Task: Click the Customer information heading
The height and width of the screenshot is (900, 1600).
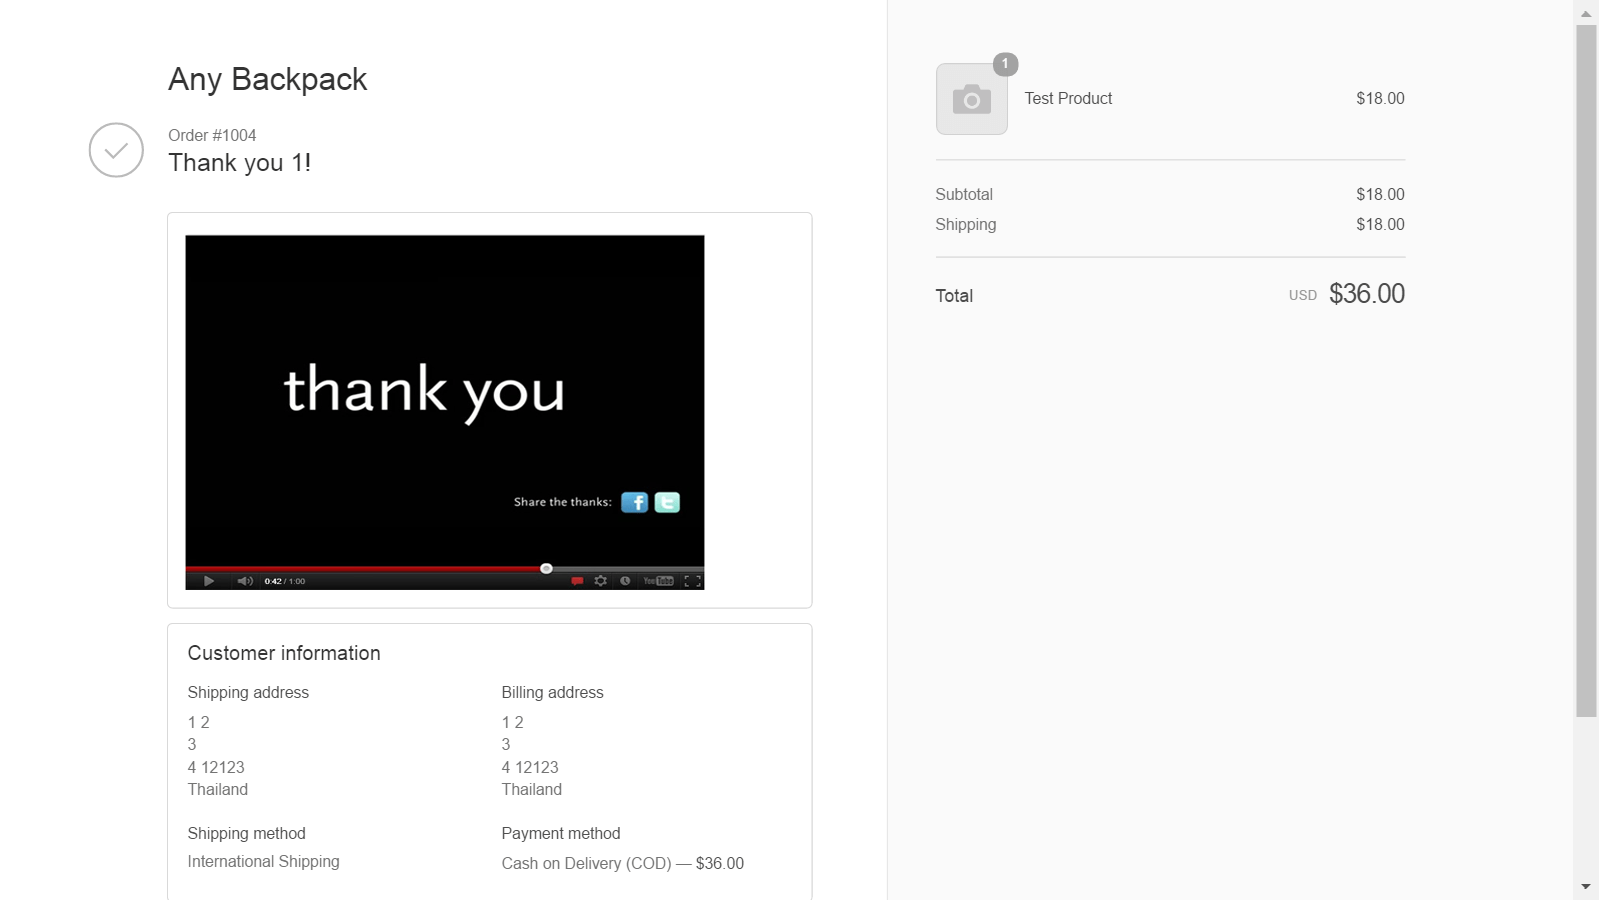Action: click(284, 653)
